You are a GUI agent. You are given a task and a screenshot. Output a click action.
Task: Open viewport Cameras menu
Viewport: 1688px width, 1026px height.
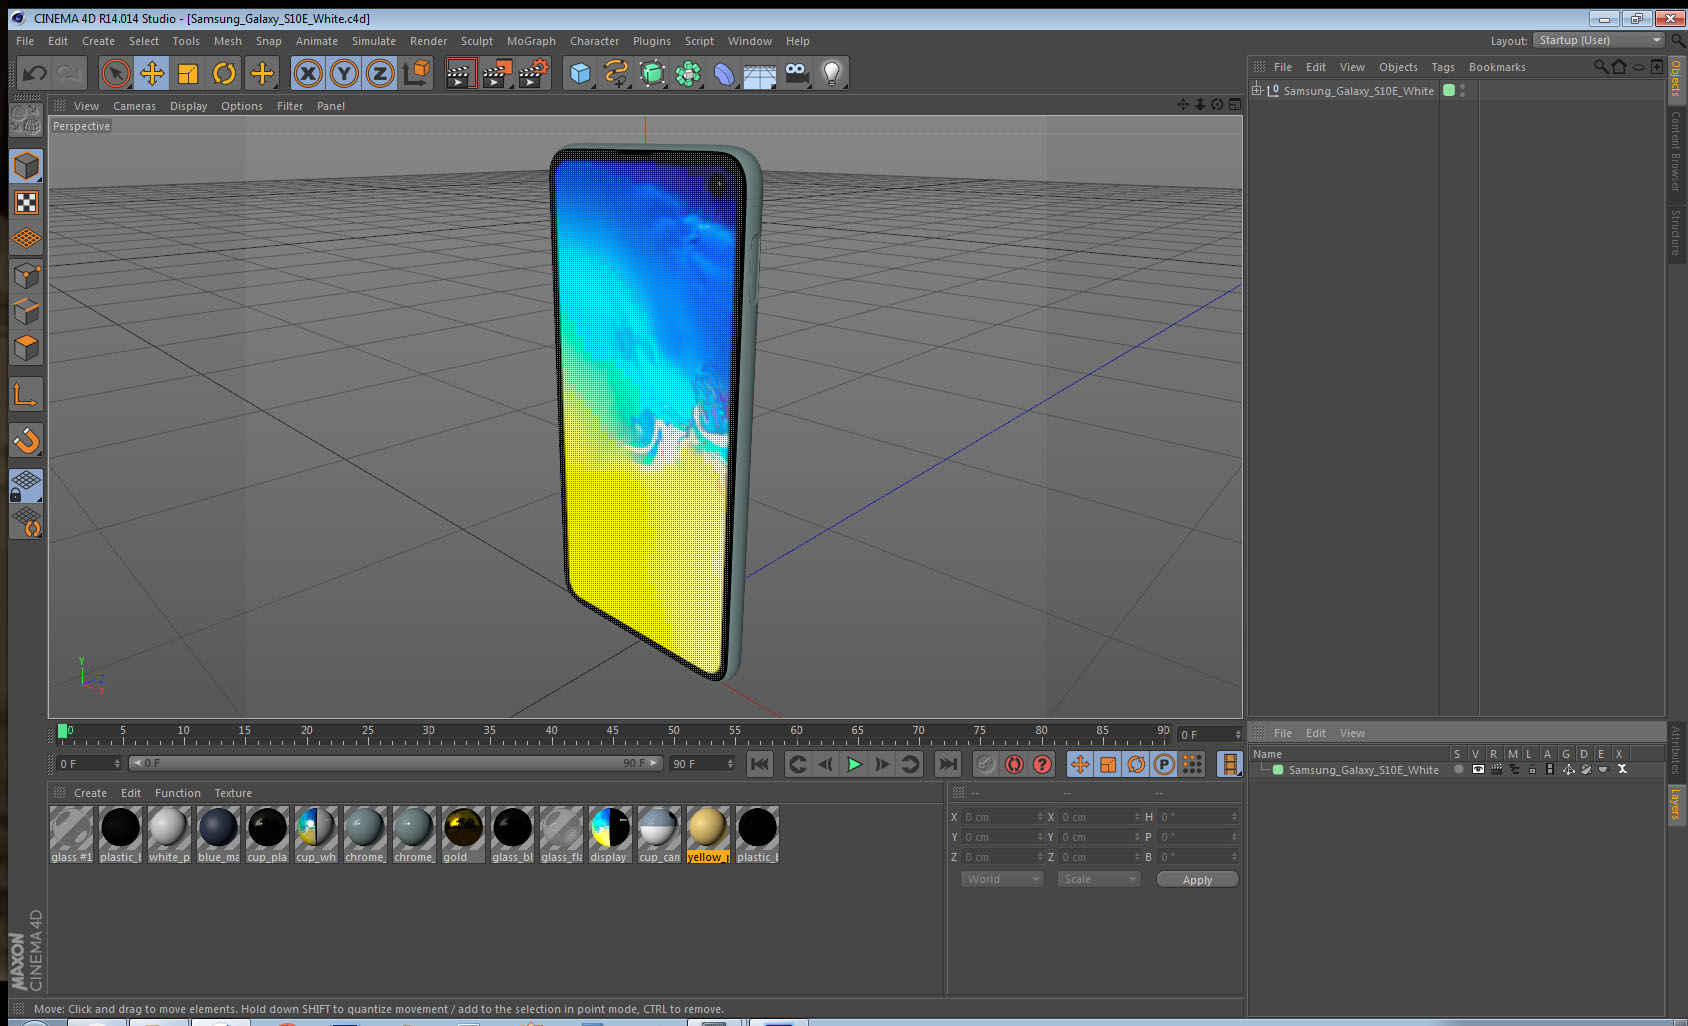point(134,106)
